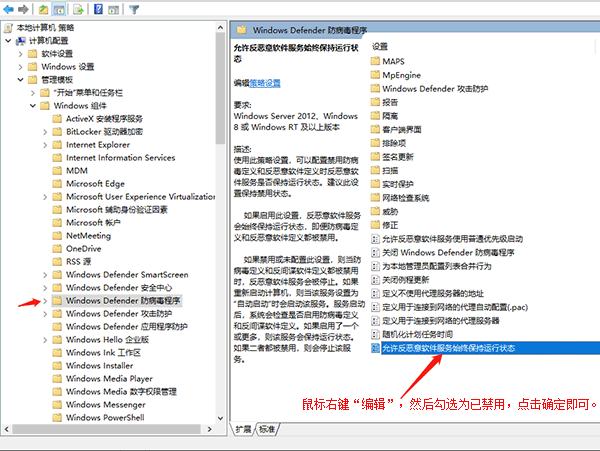600x451 pixels.
Task: Expand the Windows Hello 企业版 node
Action: pyautogui.click(x=45, y=340)
